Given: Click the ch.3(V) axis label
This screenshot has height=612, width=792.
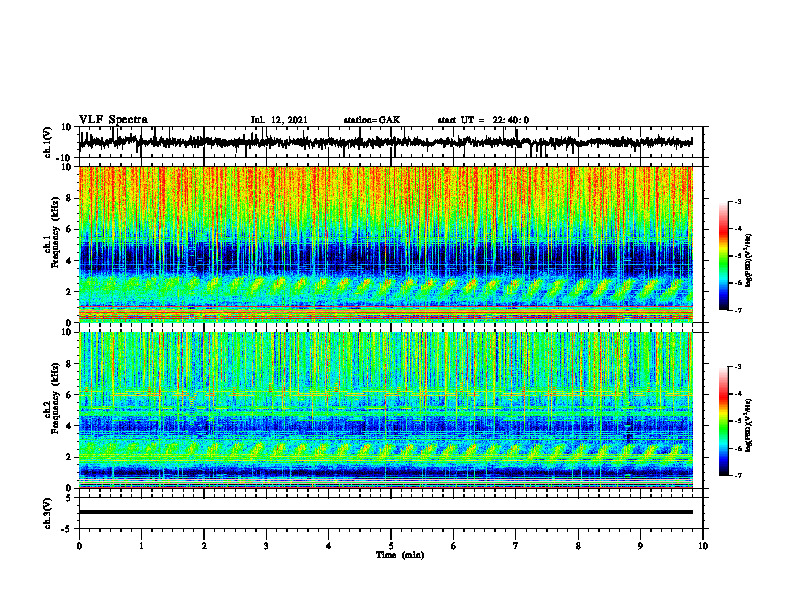Looking at the screenshot, I should coord(48,513).
